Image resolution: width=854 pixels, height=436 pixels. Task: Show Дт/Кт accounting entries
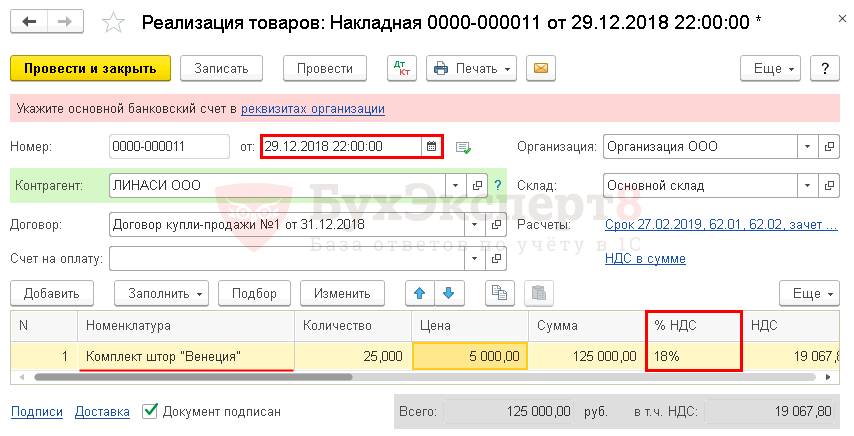(x=402, y=68)
